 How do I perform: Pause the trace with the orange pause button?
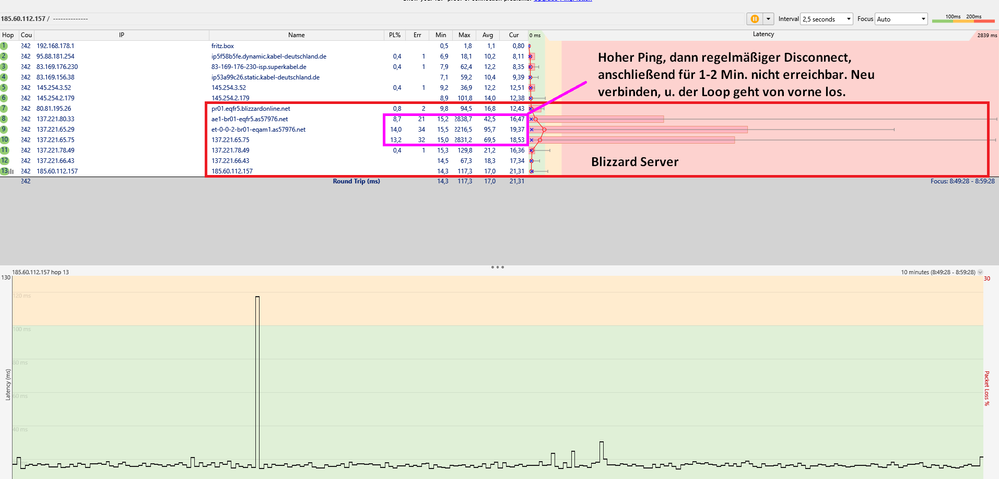[755, 19]
